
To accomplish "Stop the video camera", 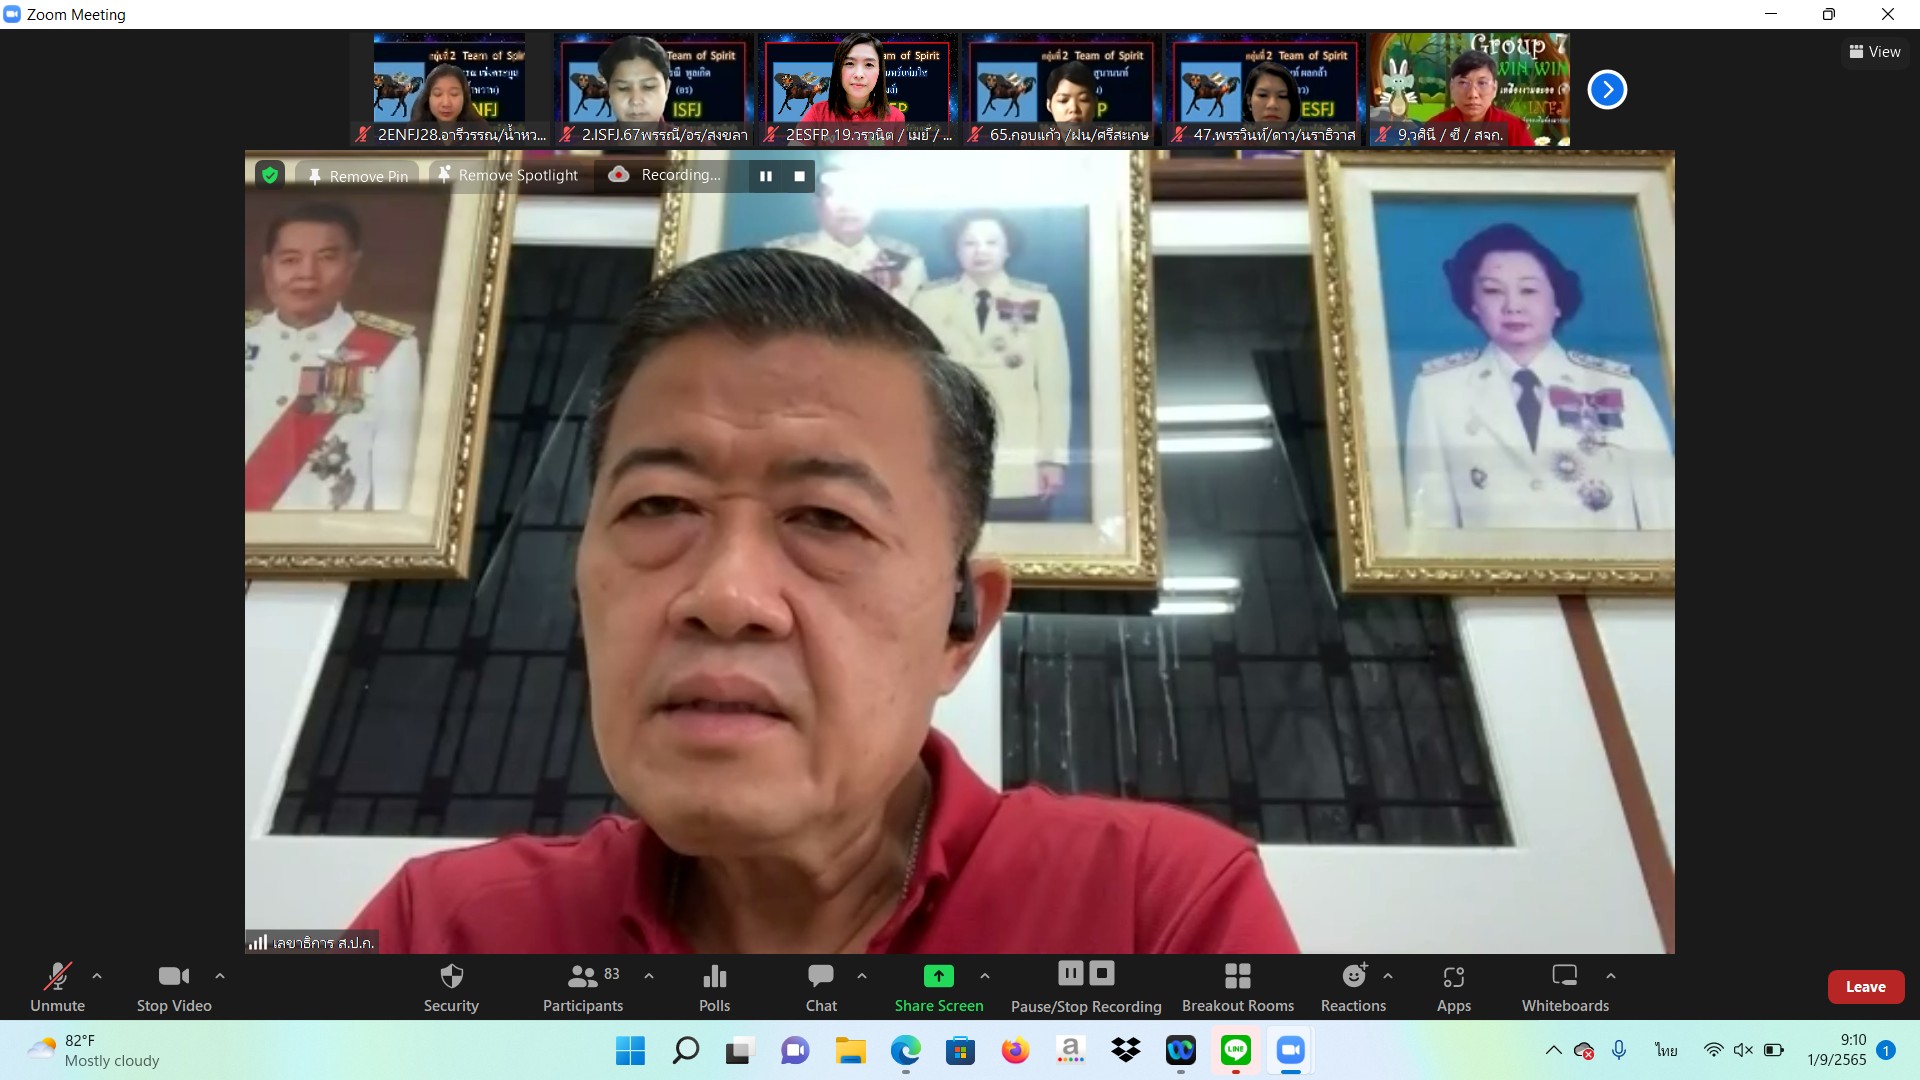I will [x=174, y=986].
